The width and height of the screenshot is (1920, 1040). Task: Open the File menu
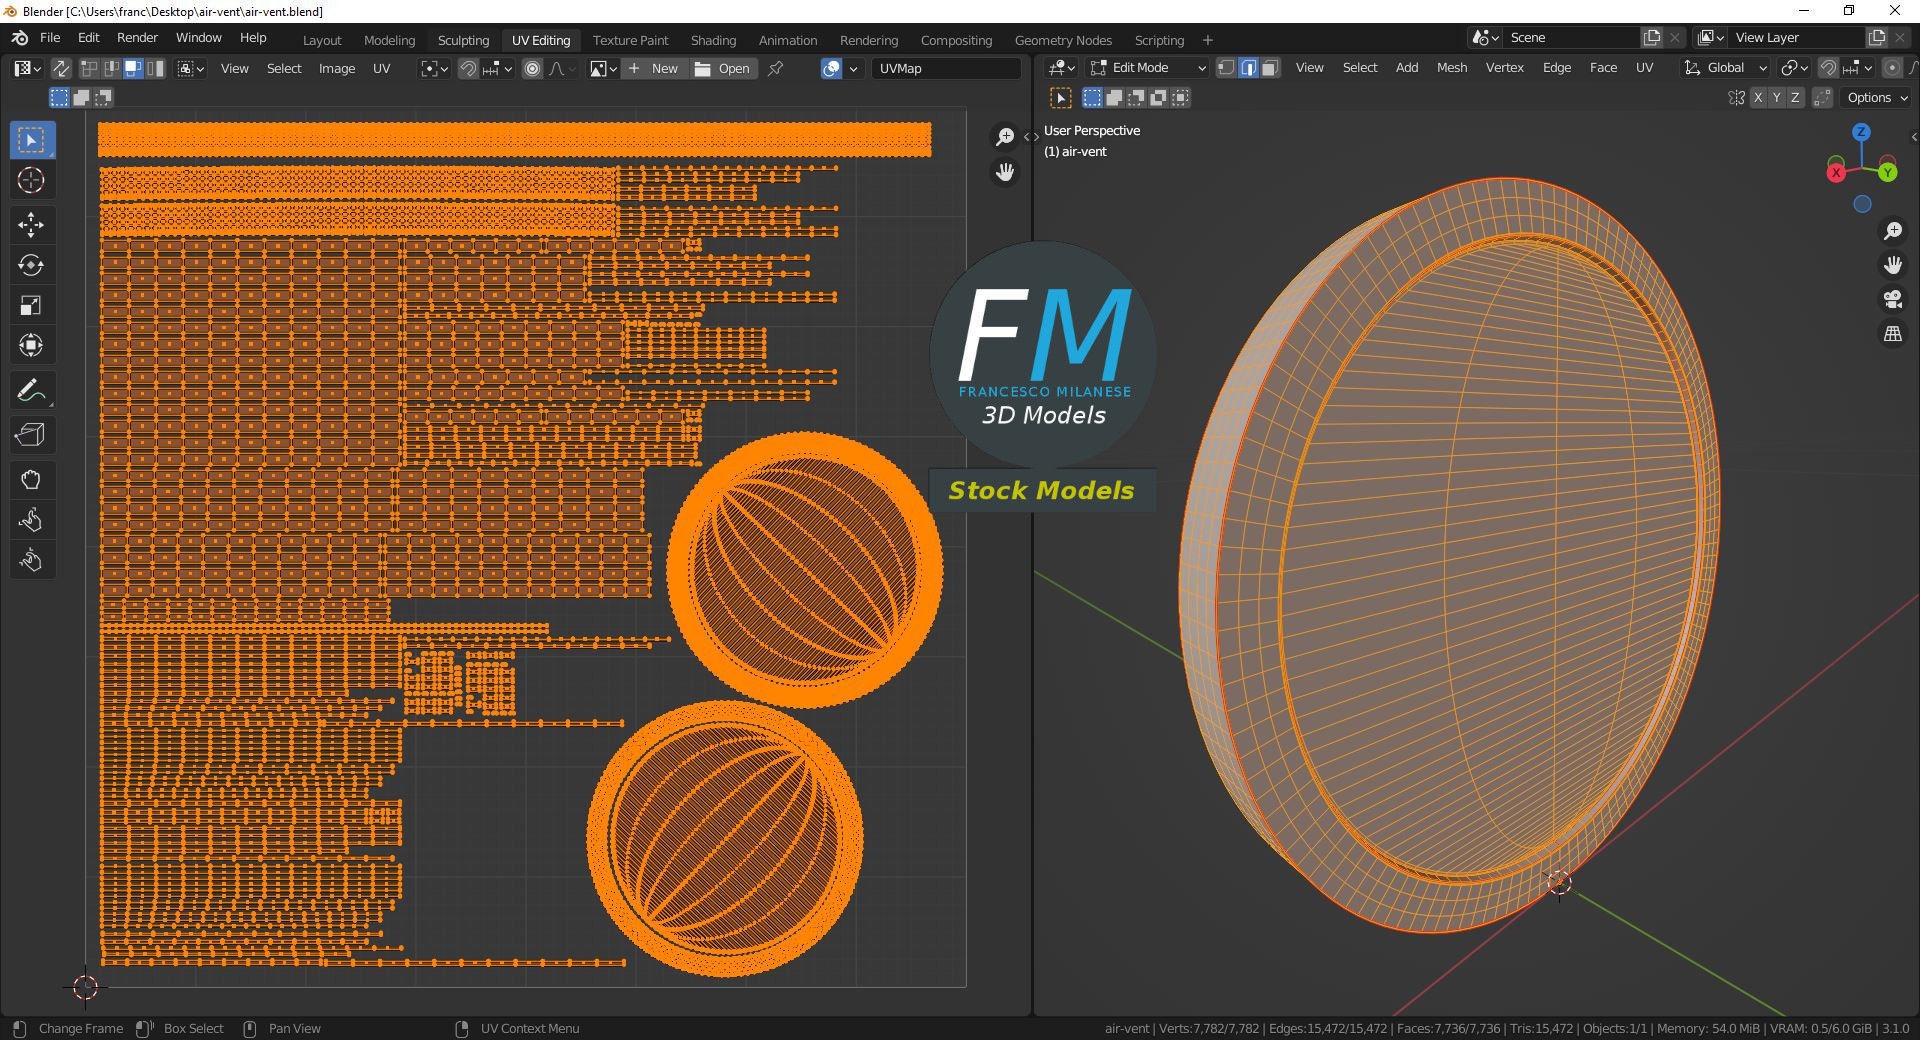coord(50,38)
